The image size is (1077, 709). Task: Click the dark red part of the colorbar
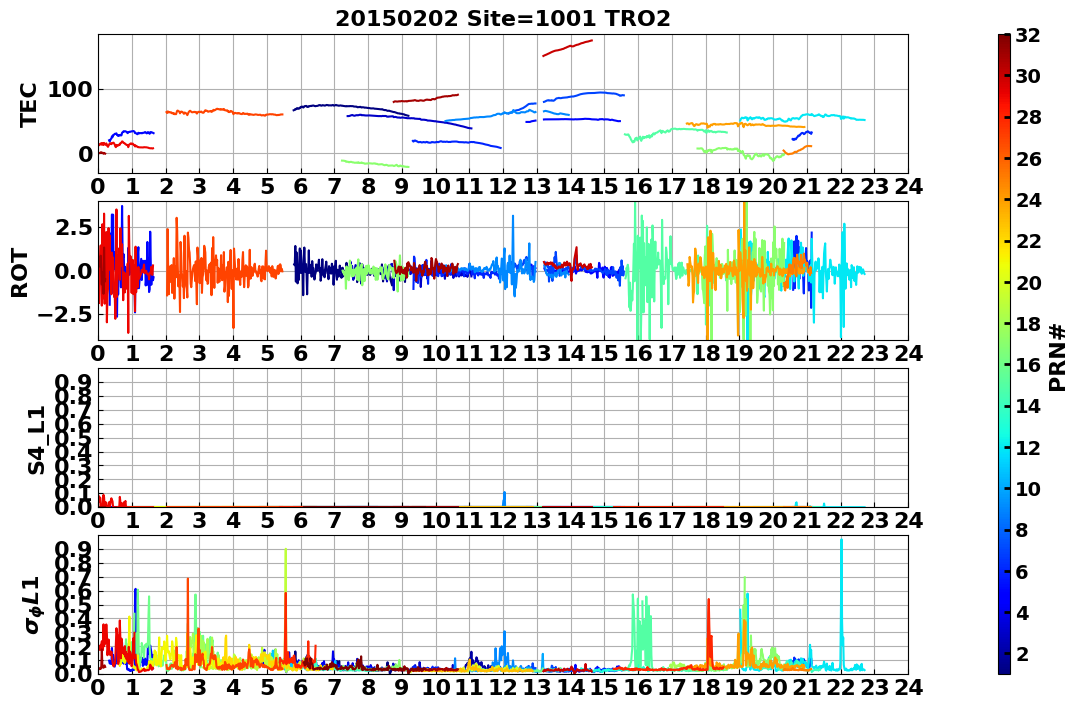click(1004, 45)
